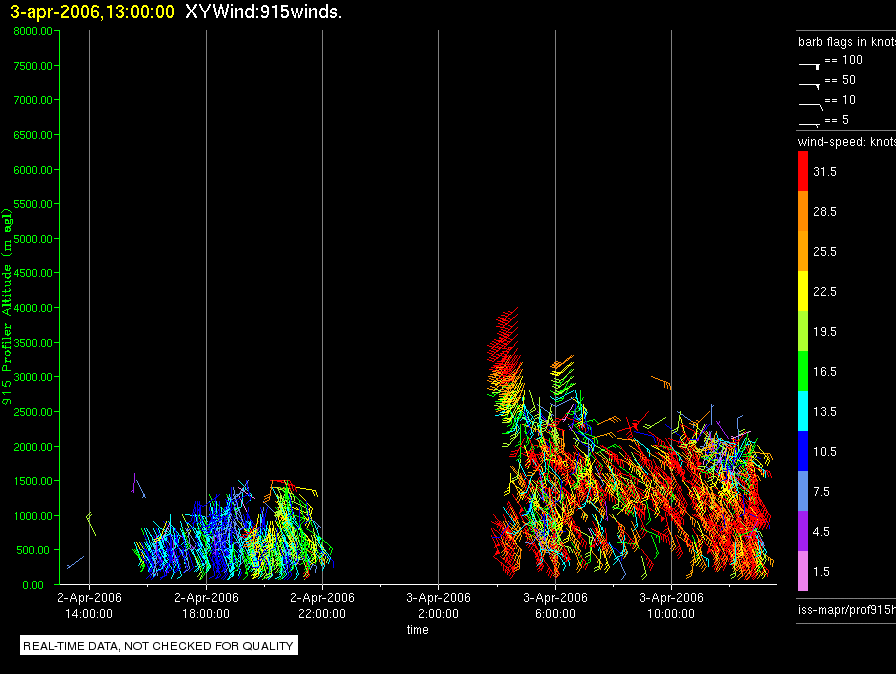Screen dimensions: 896x674
Task: Click the purple 4.5 knots swatch
Action: [x=803, y=531]
